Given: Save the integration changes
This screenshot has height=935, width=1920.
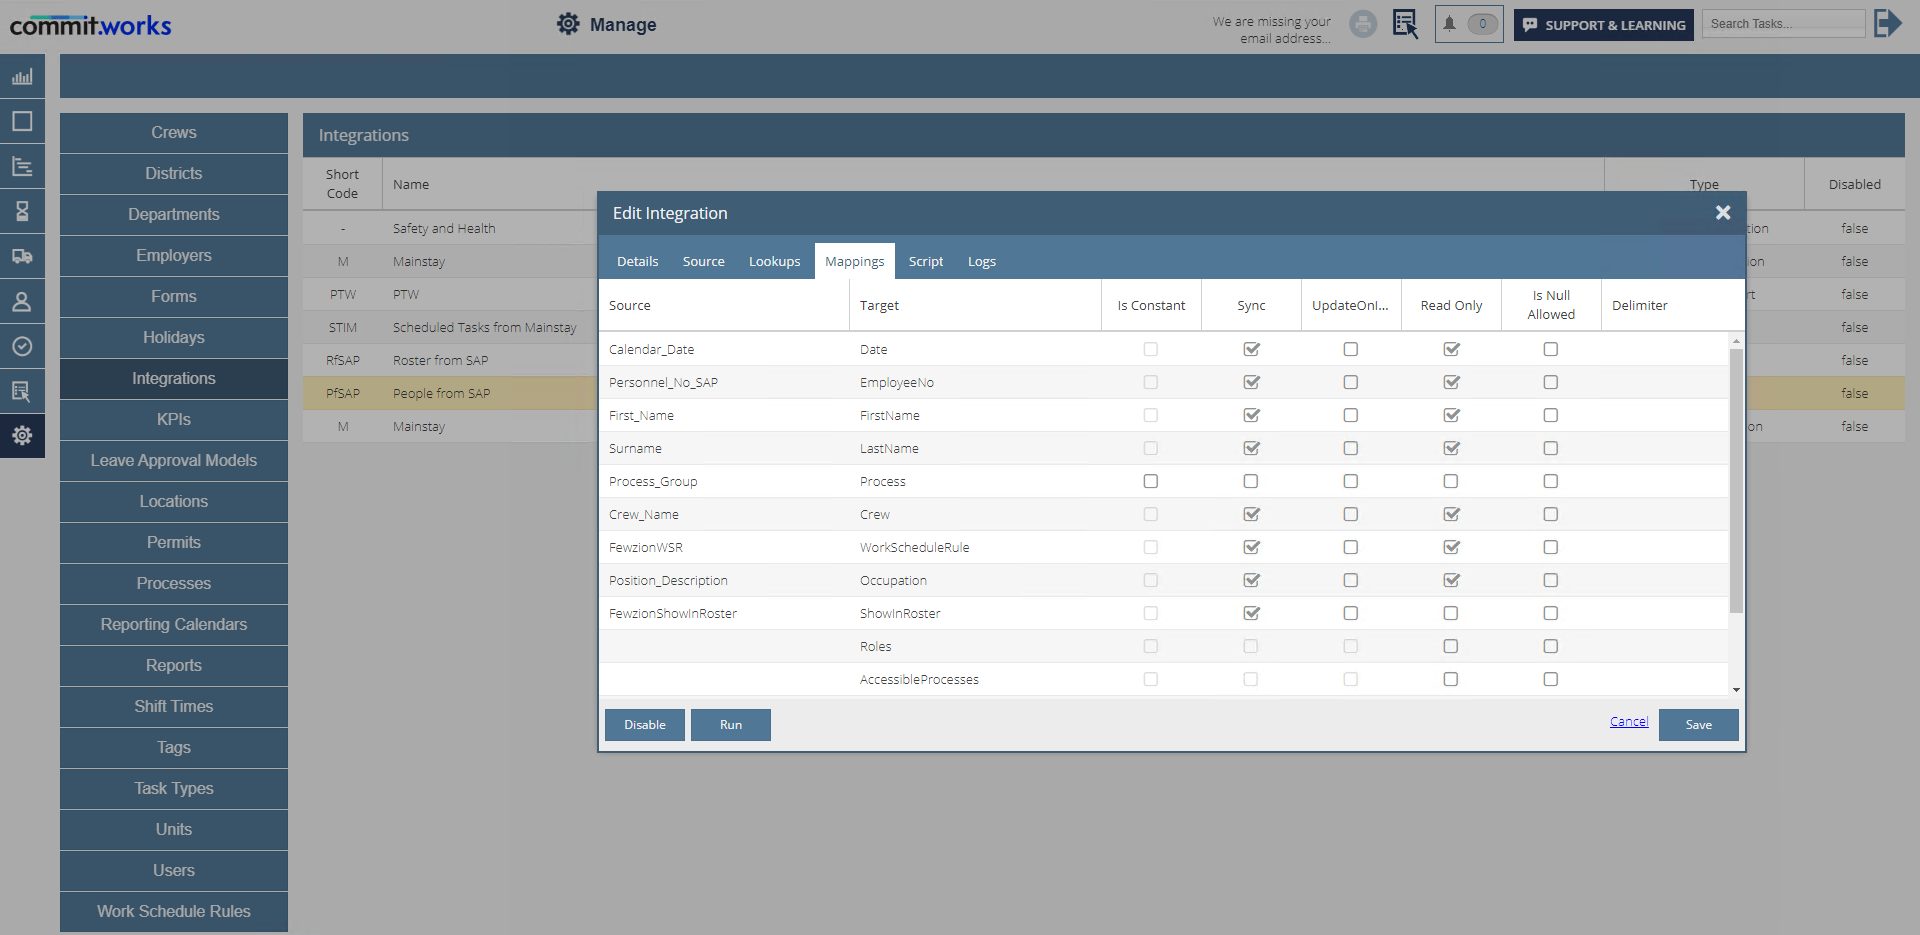Looking at the screenshot, I should point(1699,725).
